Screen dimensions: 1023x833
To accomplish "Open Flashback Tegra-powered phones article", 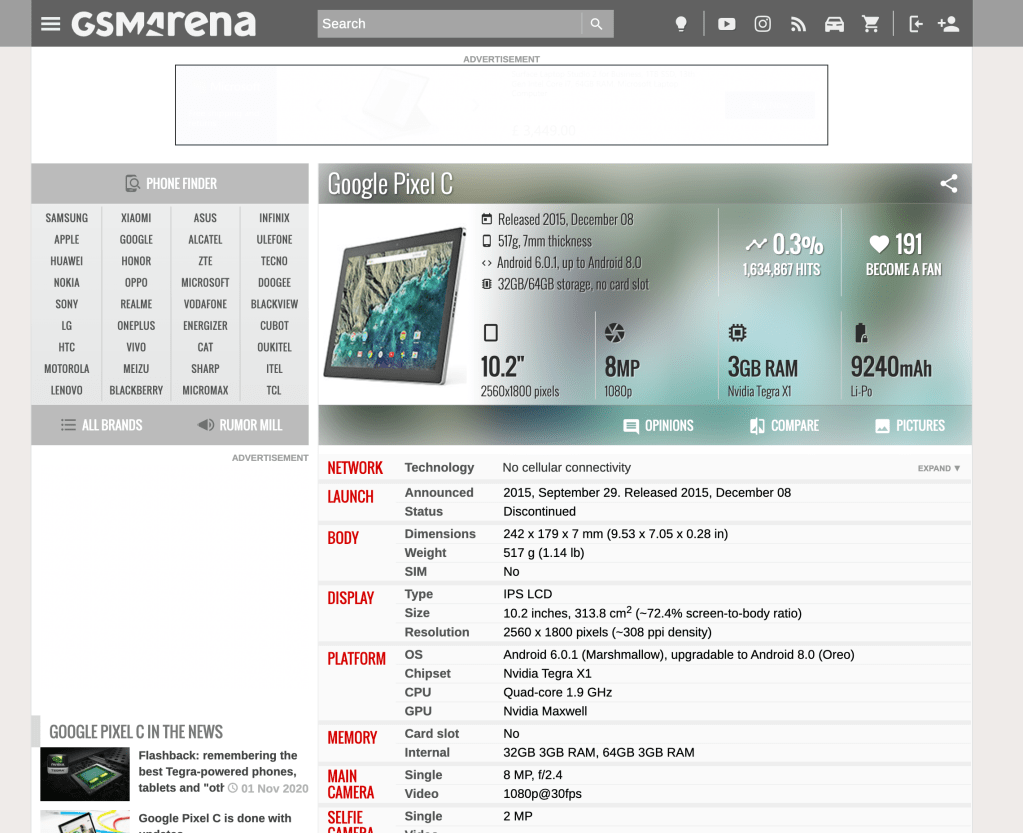I will (x=218, y=771).
